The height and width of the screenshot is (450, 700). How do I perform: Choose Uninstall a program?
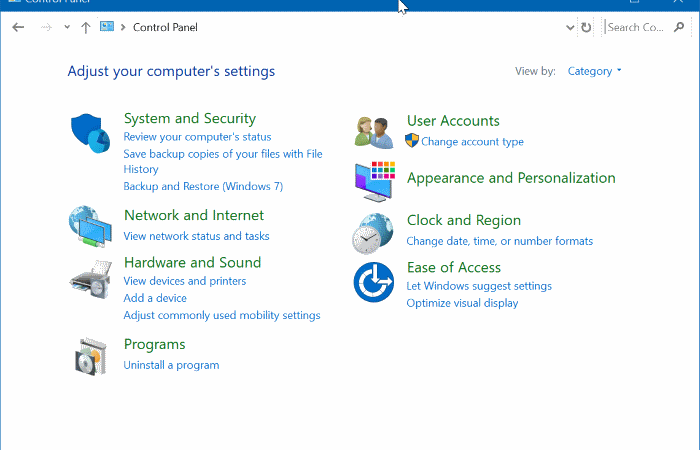(x=171, y=365)
